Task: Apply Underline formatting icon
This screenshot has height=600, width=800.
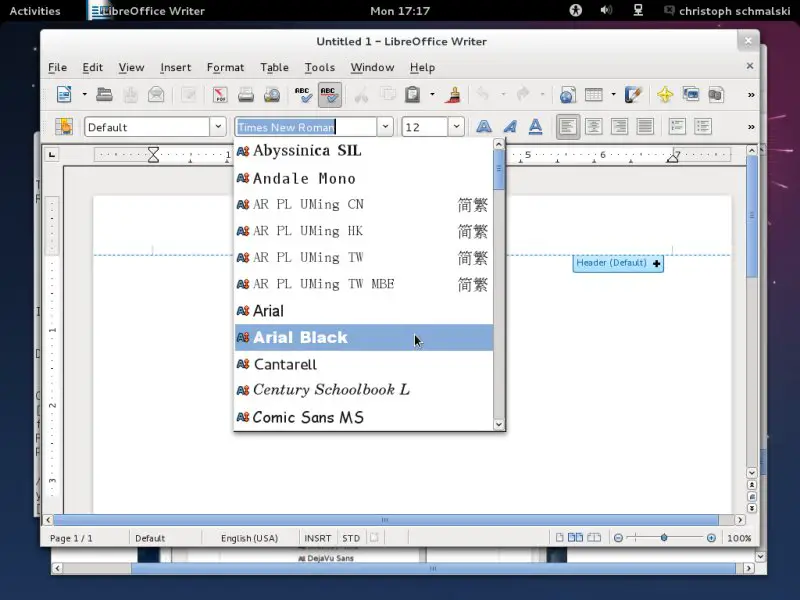Action: tap(535, 127)
